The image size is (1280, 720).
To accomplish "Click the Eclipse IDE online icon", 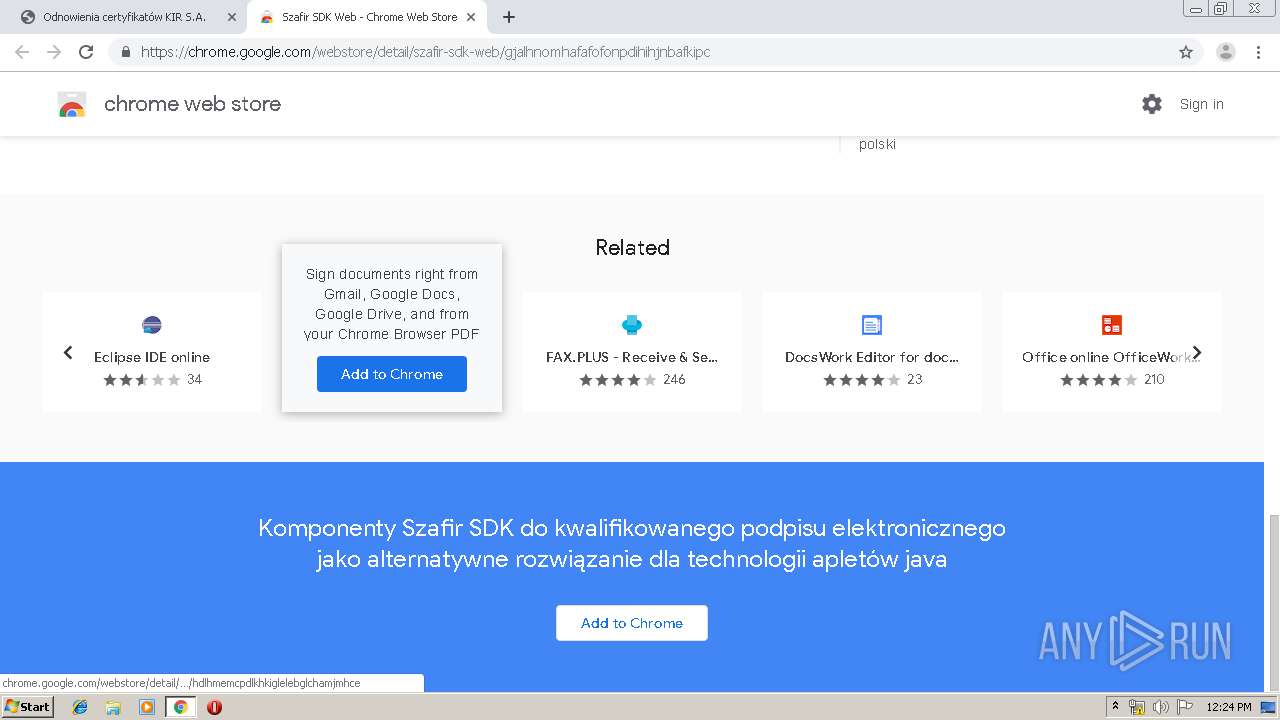I will [x=152, y=325].
